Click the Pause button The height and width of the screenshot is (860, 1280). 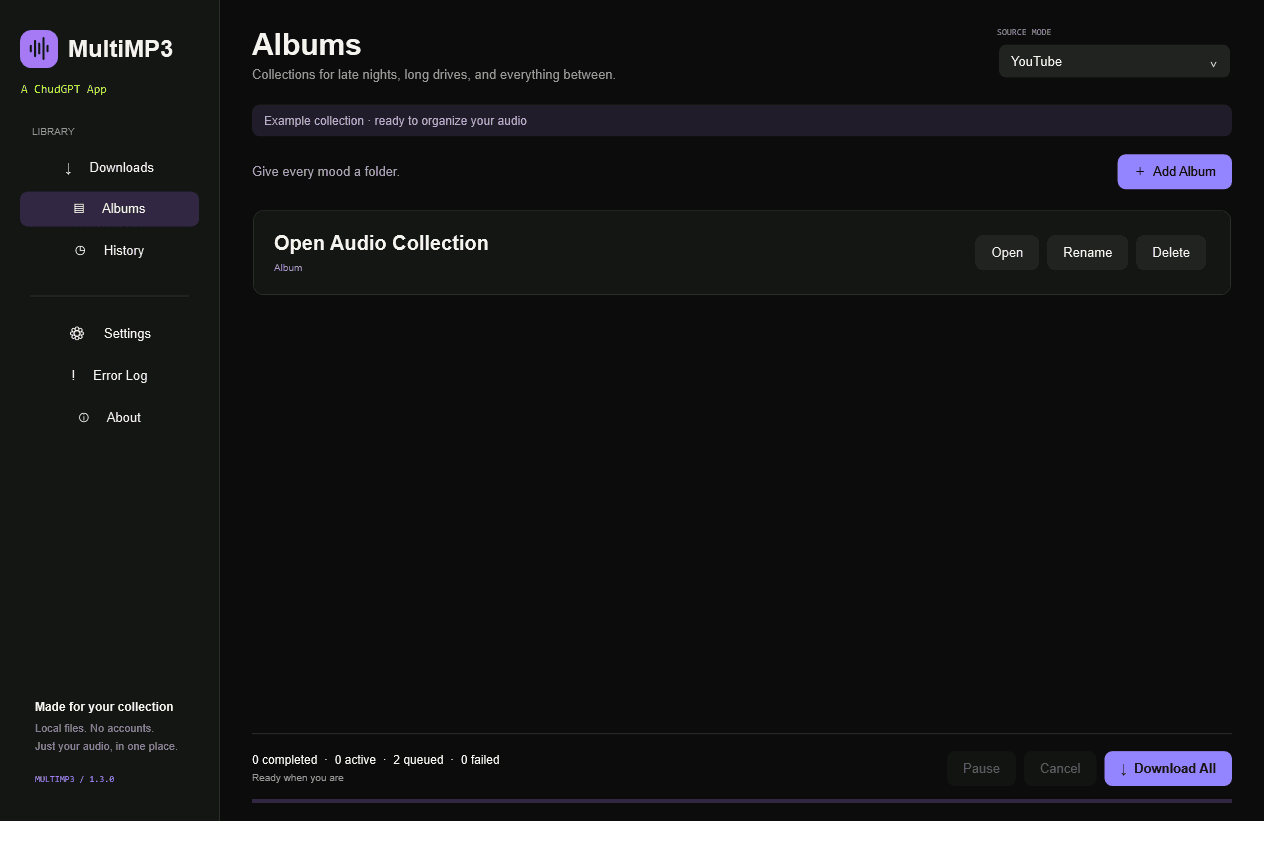coord(981,769)
